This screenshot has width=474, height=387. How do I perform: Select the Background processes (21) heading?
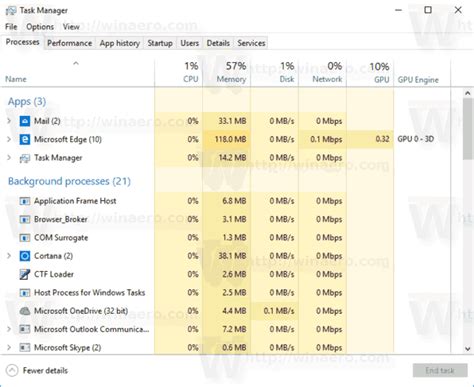pos(69,181)
